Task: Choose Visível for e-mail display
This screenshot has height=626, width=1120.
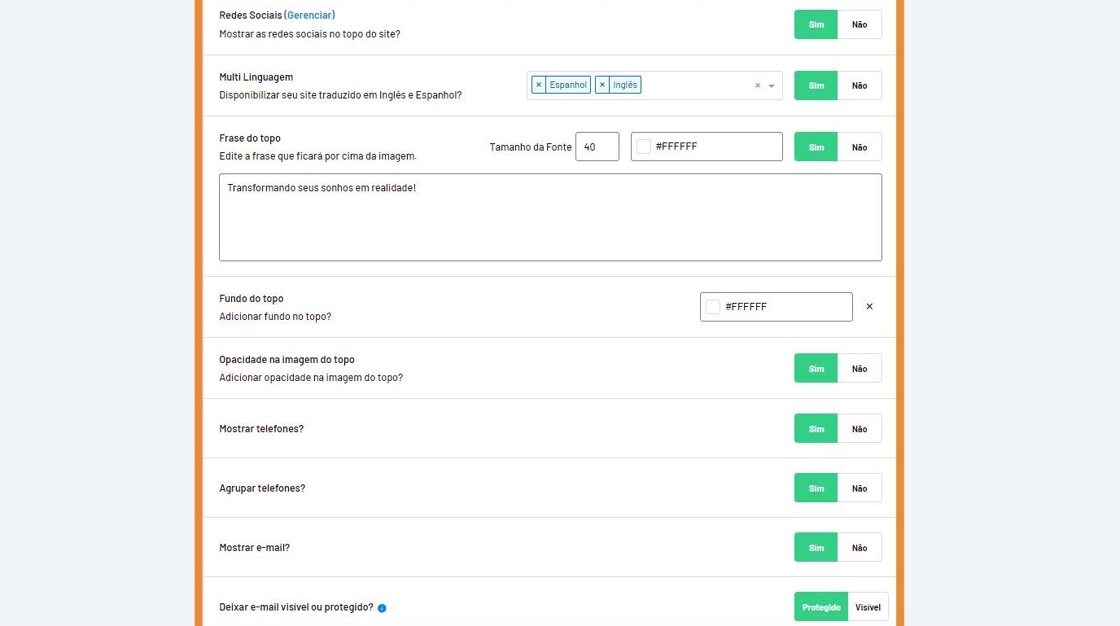Action: click(x=868, y=607)
